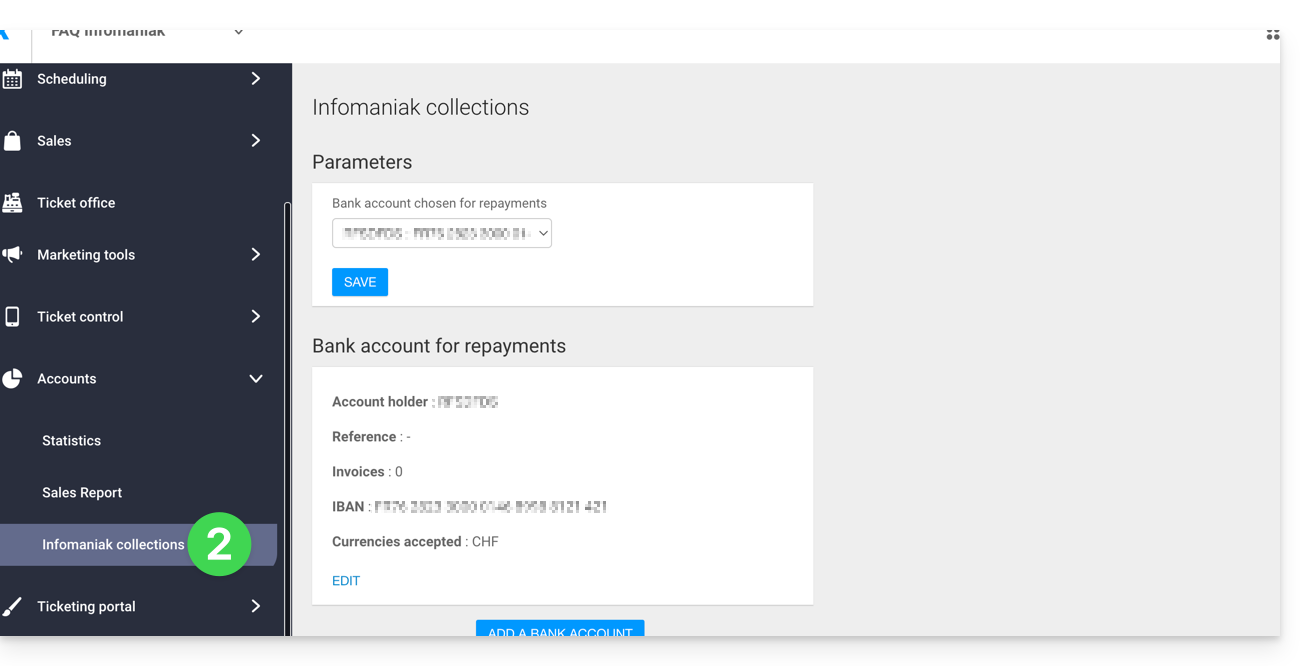1310x666 pixels.
Task: Collapse the Accounts section chevron
Action: tap(255, 379)
